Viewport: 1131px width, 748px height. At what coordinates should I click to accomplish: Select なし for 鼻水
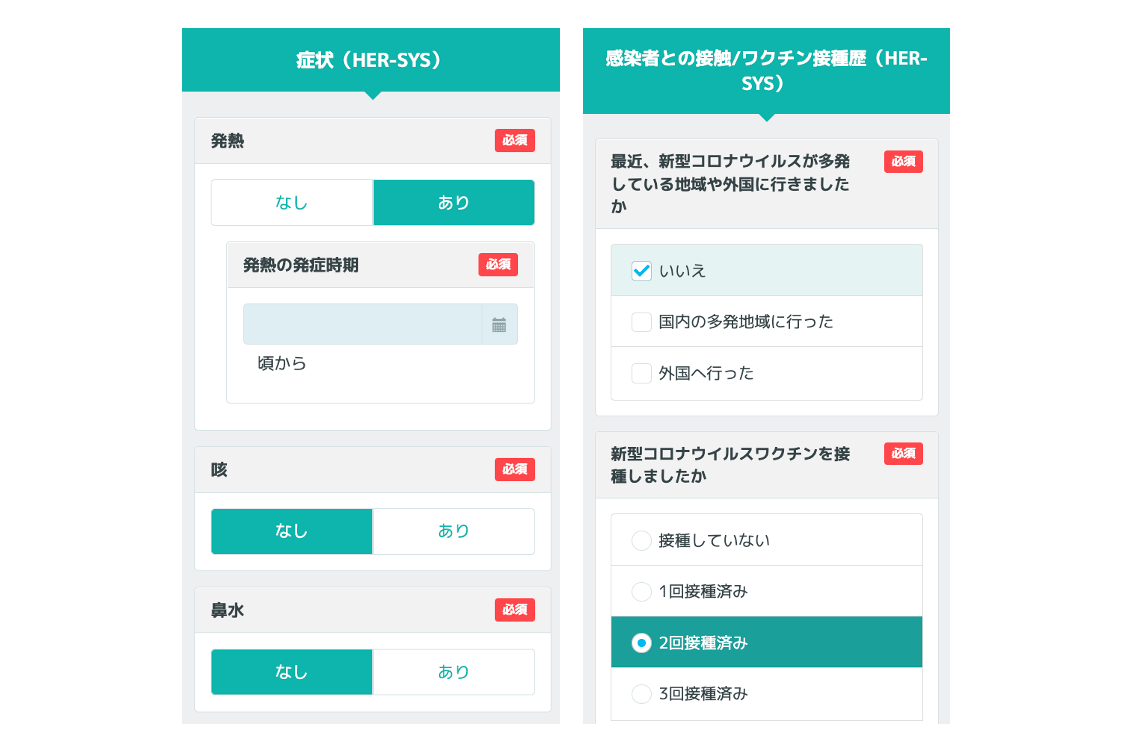pos(292,672)
